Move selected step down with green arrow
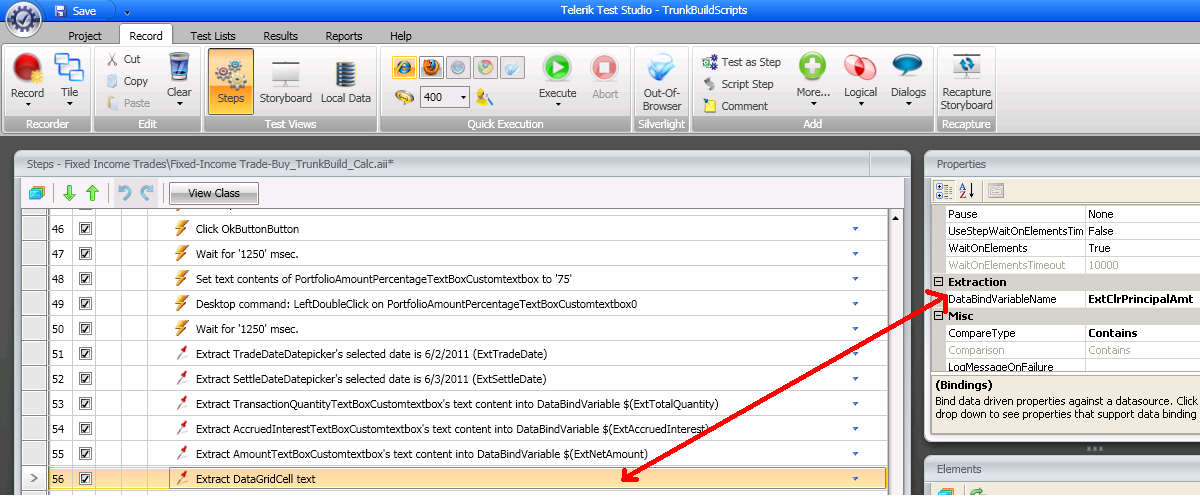 (x=69, y=193)
